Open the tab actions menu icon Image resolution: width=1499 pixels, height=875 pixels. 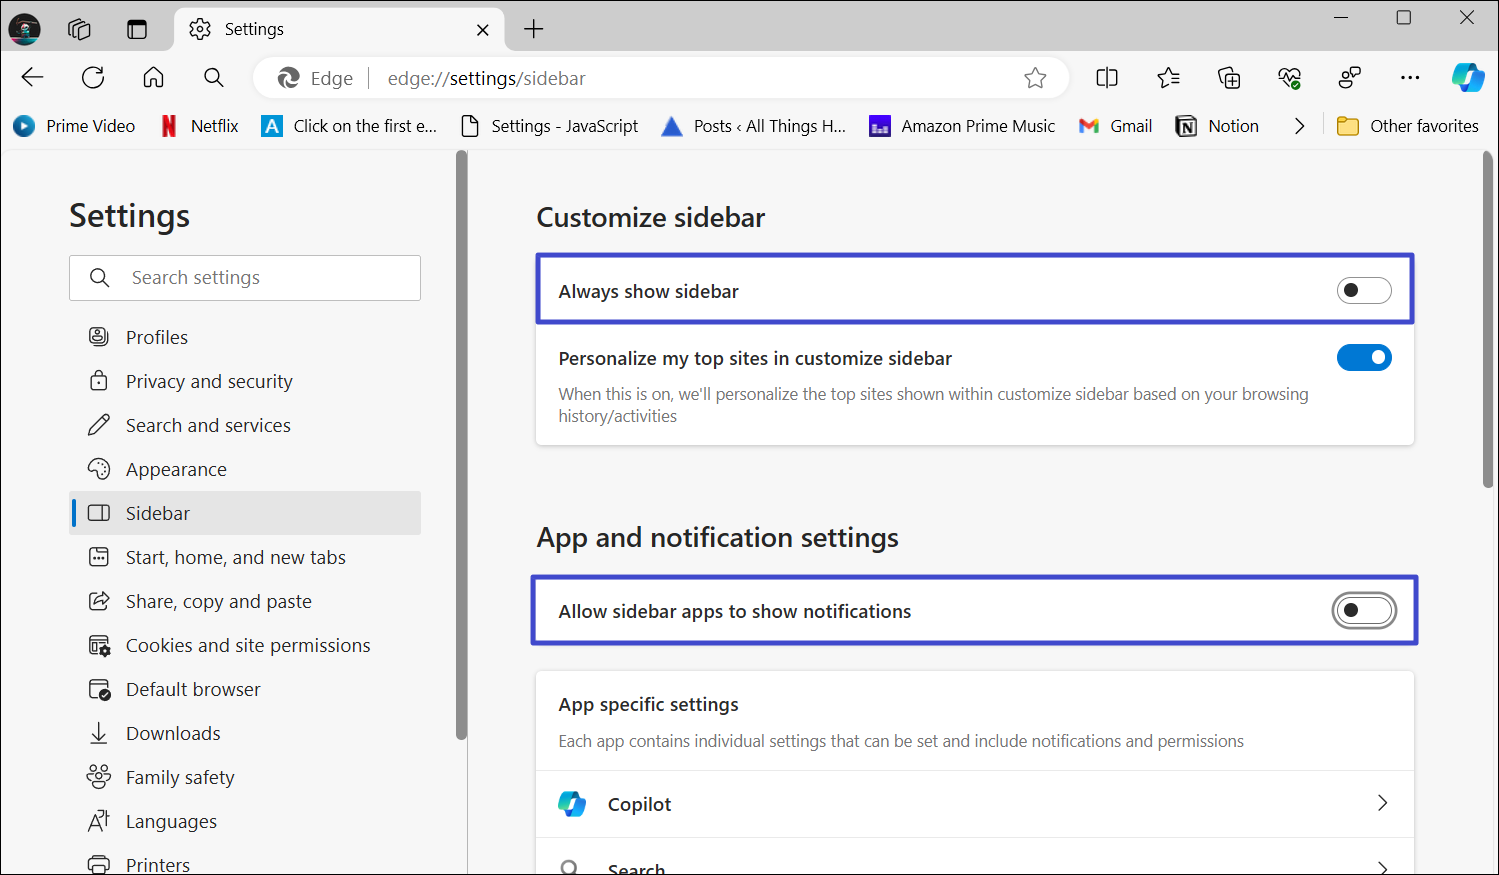(x=137, y=29)
